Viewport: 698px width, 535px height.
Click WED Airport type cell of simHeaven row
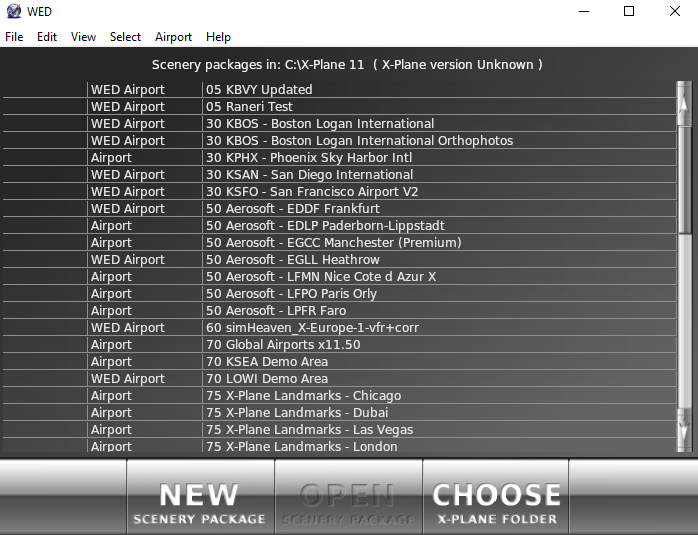[145, 328]
